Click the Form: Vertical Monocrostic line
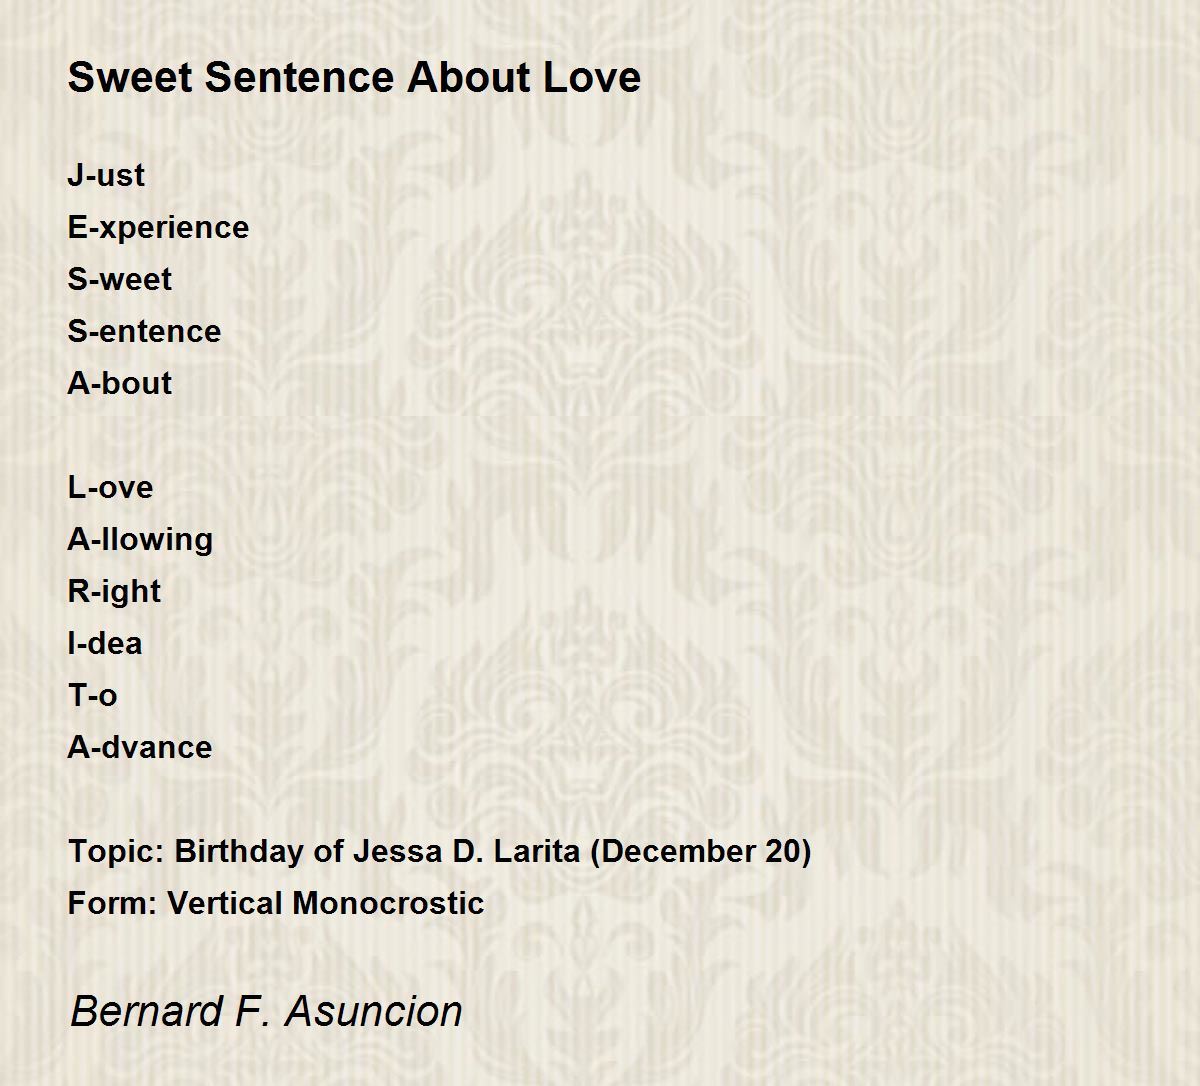The width and height of the screenshot is (1200, 1086). 276,903
